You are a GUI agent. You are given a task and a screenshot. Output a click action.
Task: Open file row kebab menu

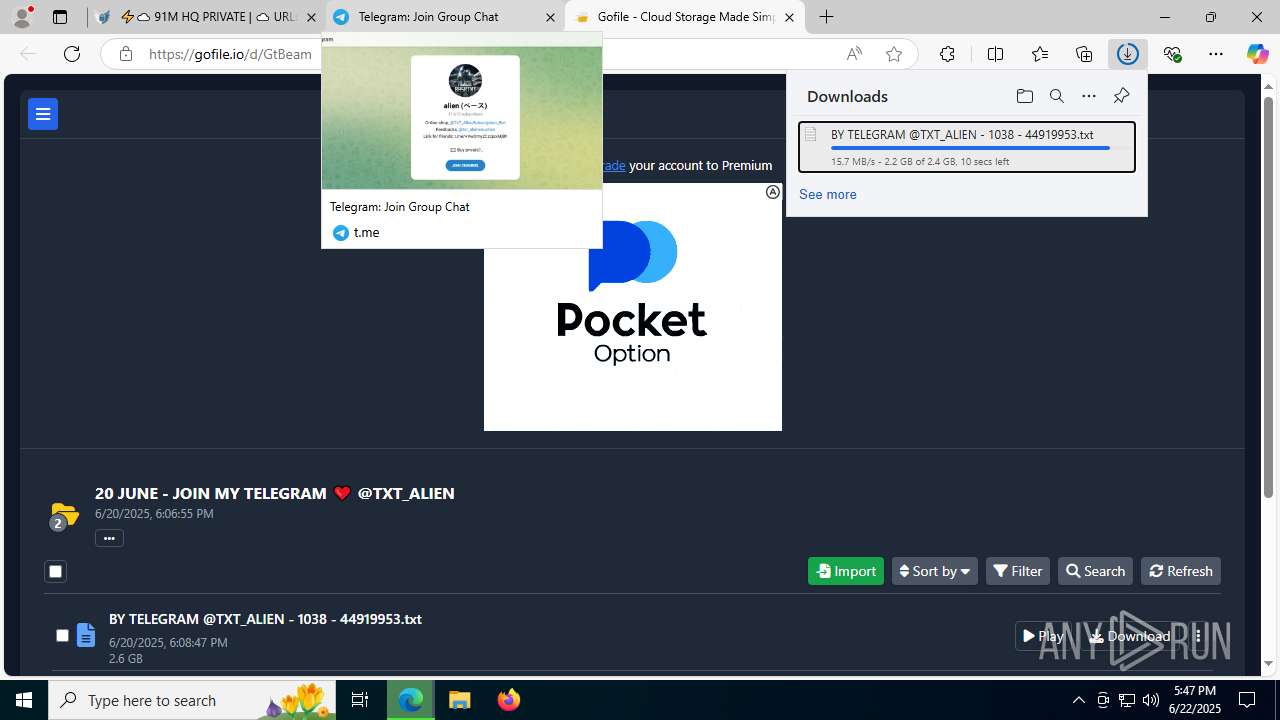1198,636
